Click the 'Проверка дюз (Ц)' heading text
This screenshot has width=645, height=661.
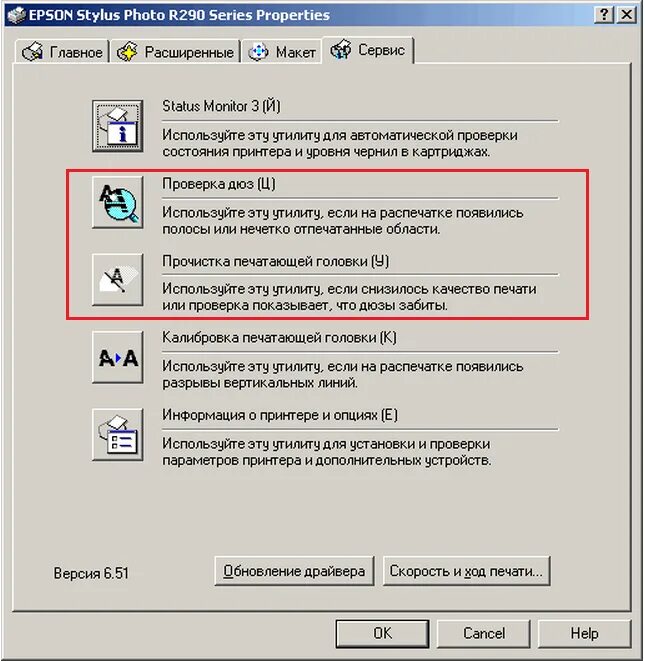tap(219, 184)
